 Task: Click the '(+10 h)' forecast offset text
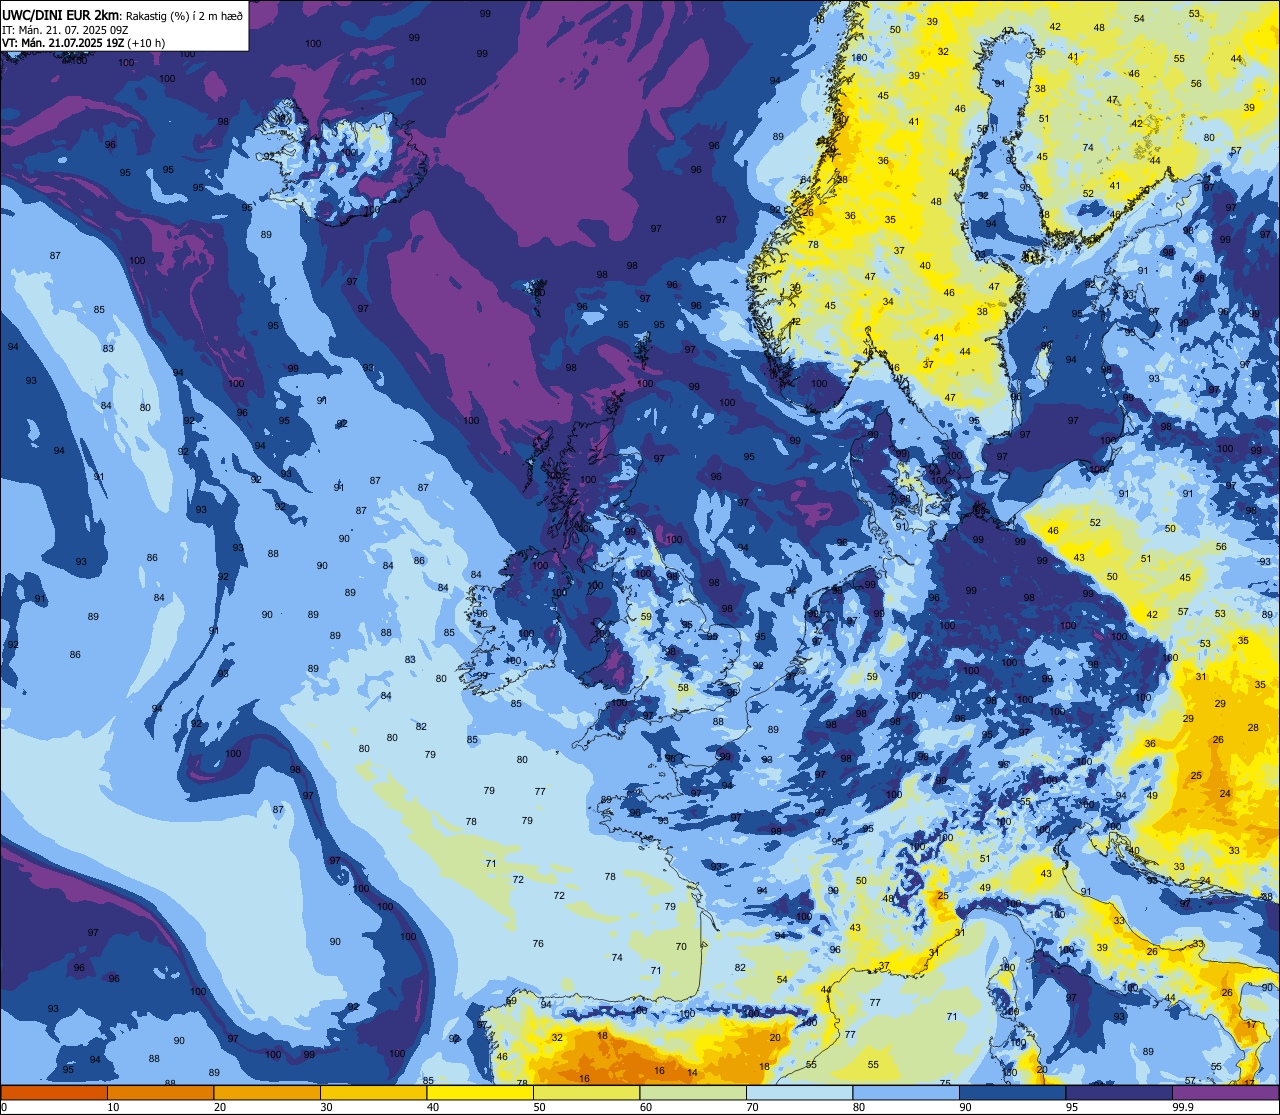pos(146,43)
